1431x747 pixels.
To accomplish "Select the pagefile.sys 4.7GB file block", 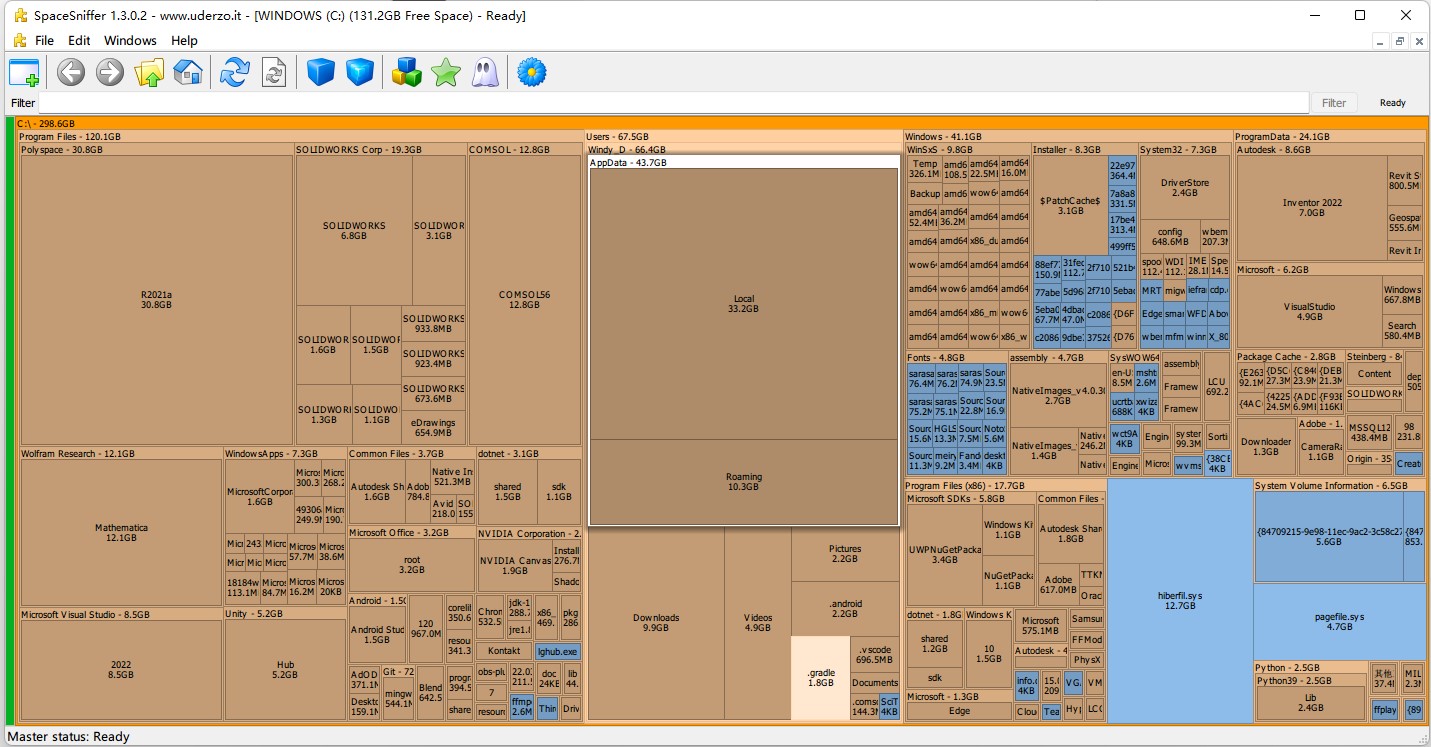I will tap(1339, 621).
